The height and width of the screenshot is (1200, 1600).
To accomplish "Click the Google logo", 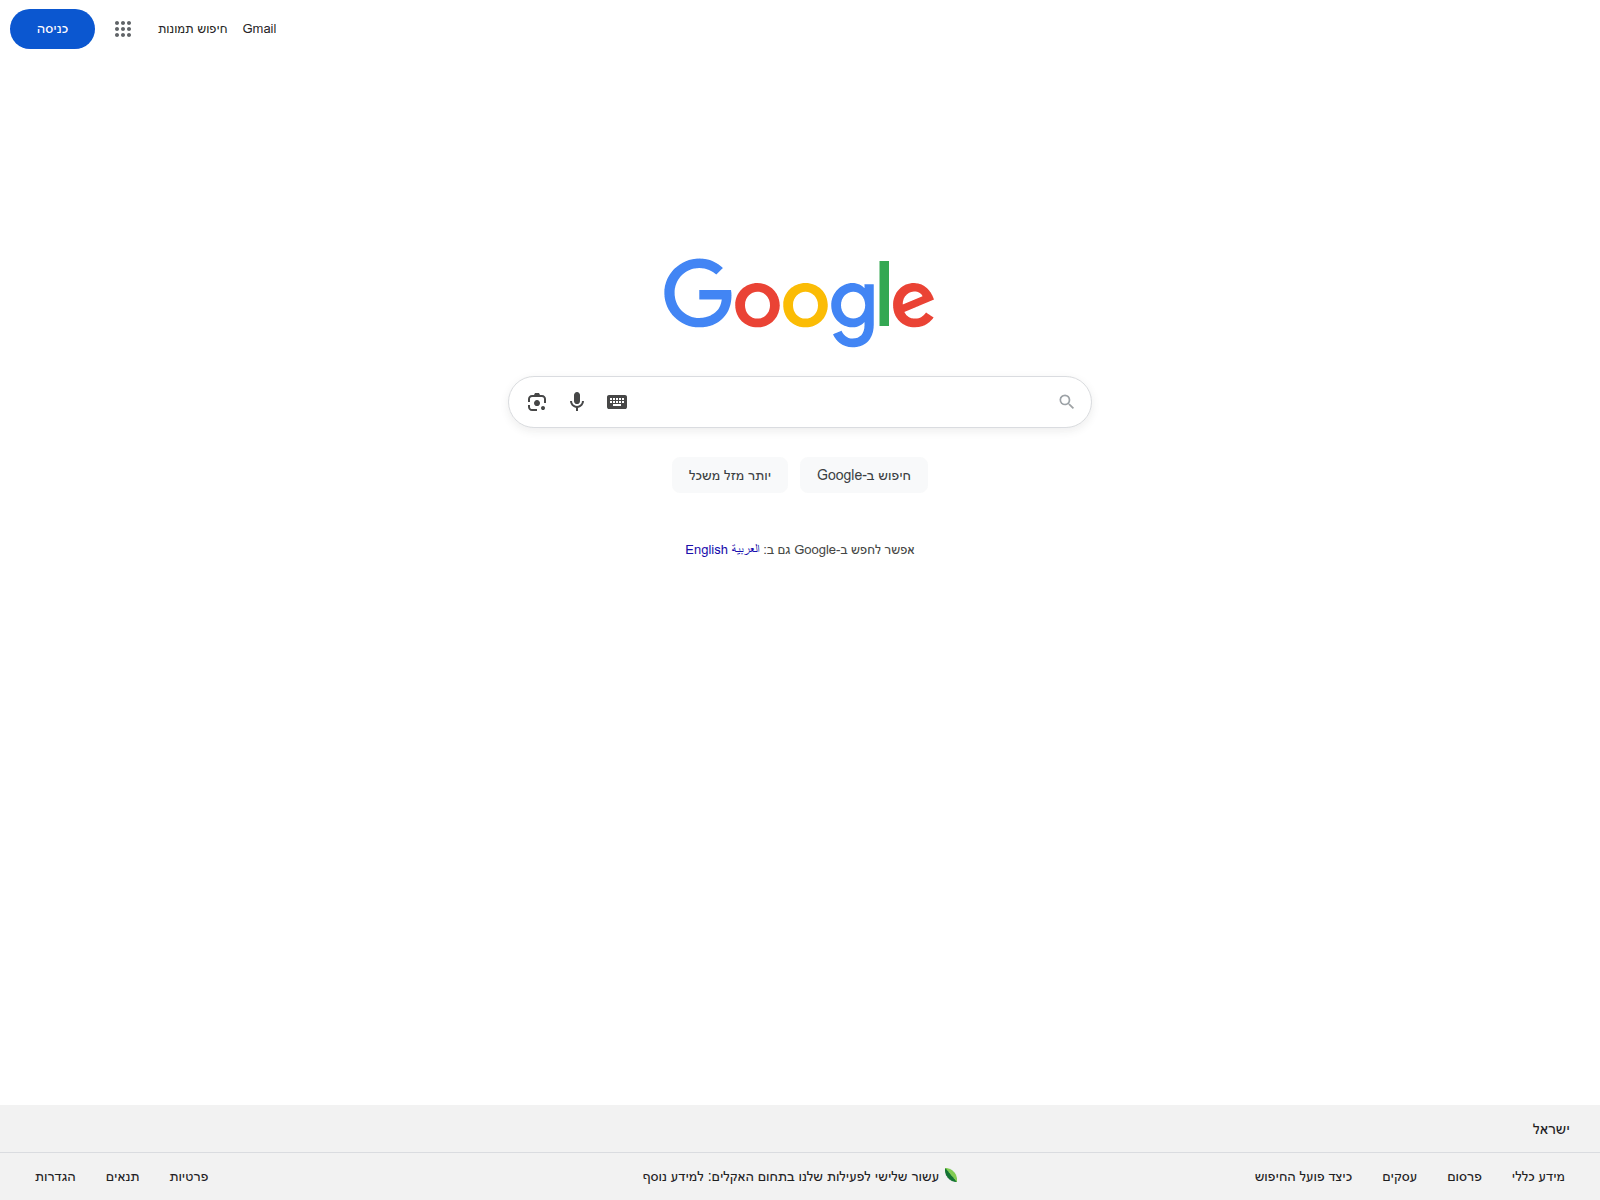I will tap(799, 302).
